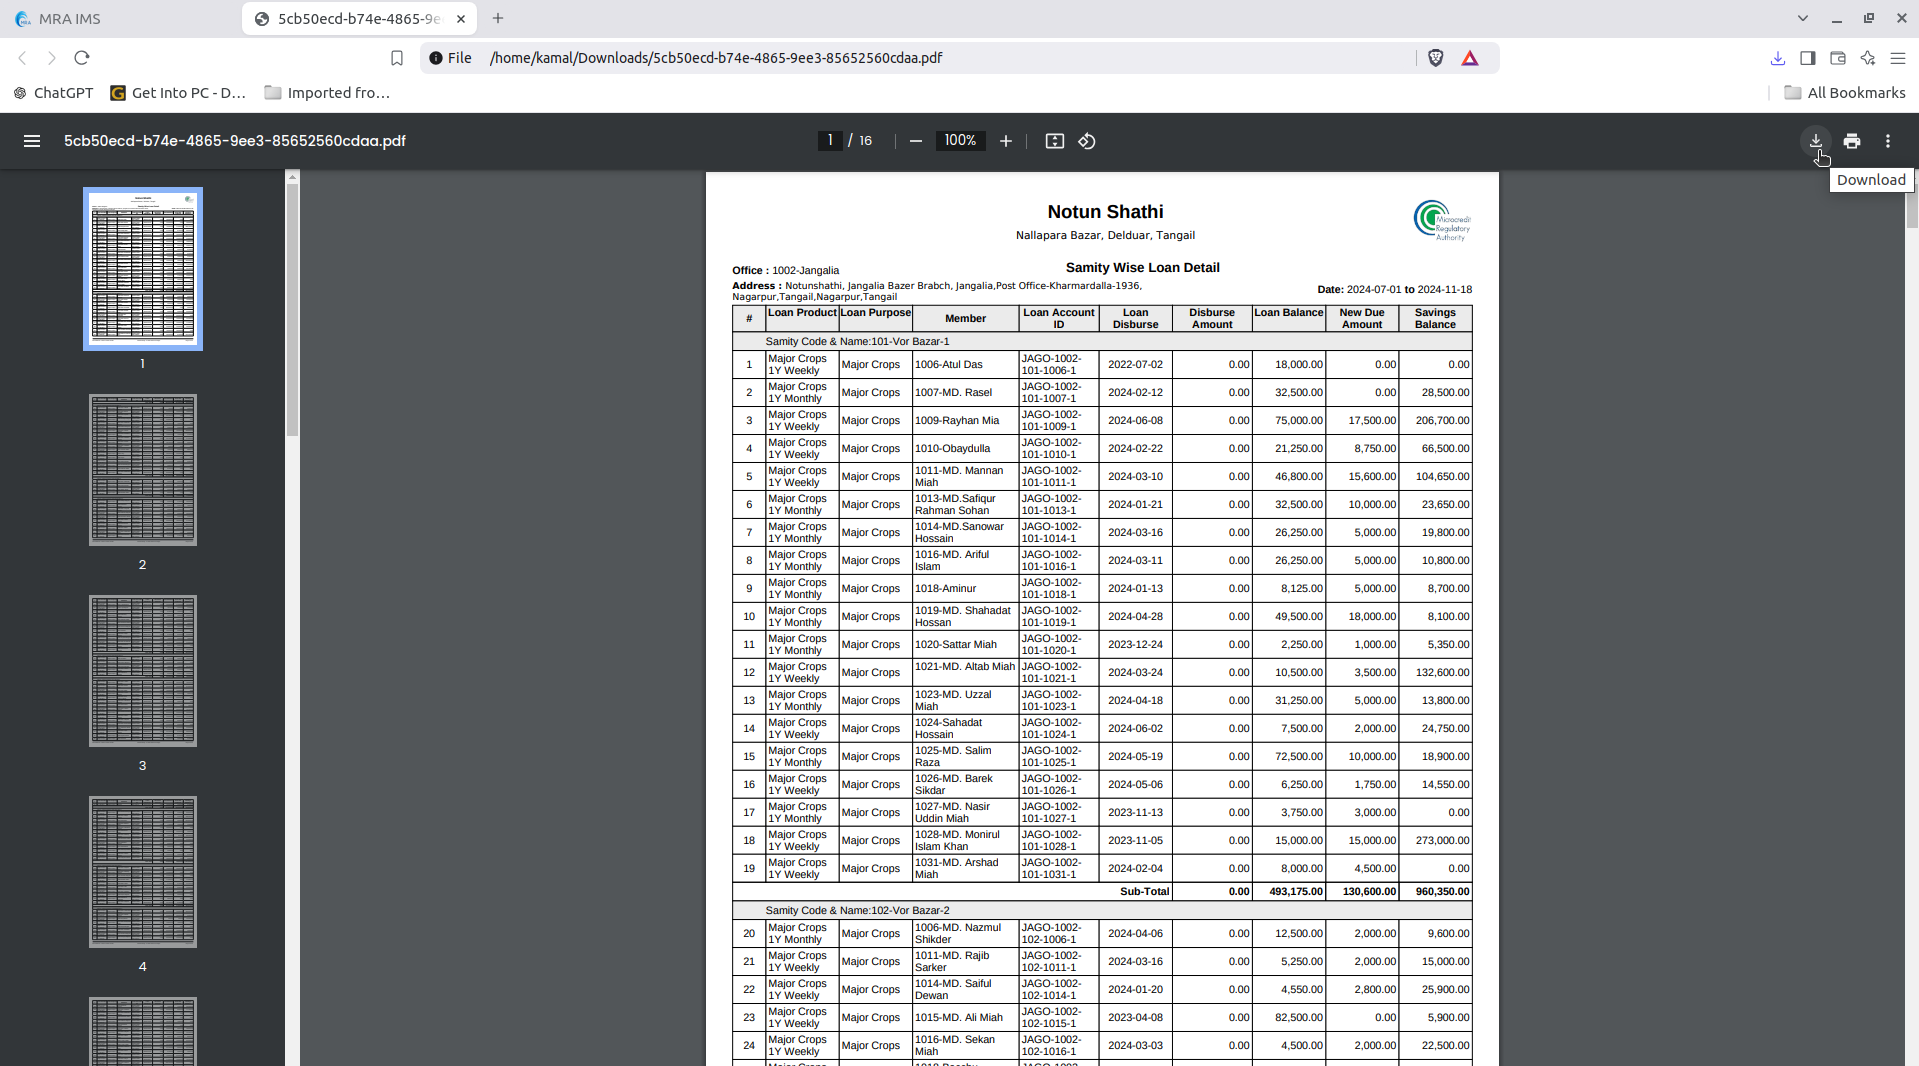This screenshot has width=1919, height=1066.
Task: Click the Sub-Total label
Action: click(1144, 892)
